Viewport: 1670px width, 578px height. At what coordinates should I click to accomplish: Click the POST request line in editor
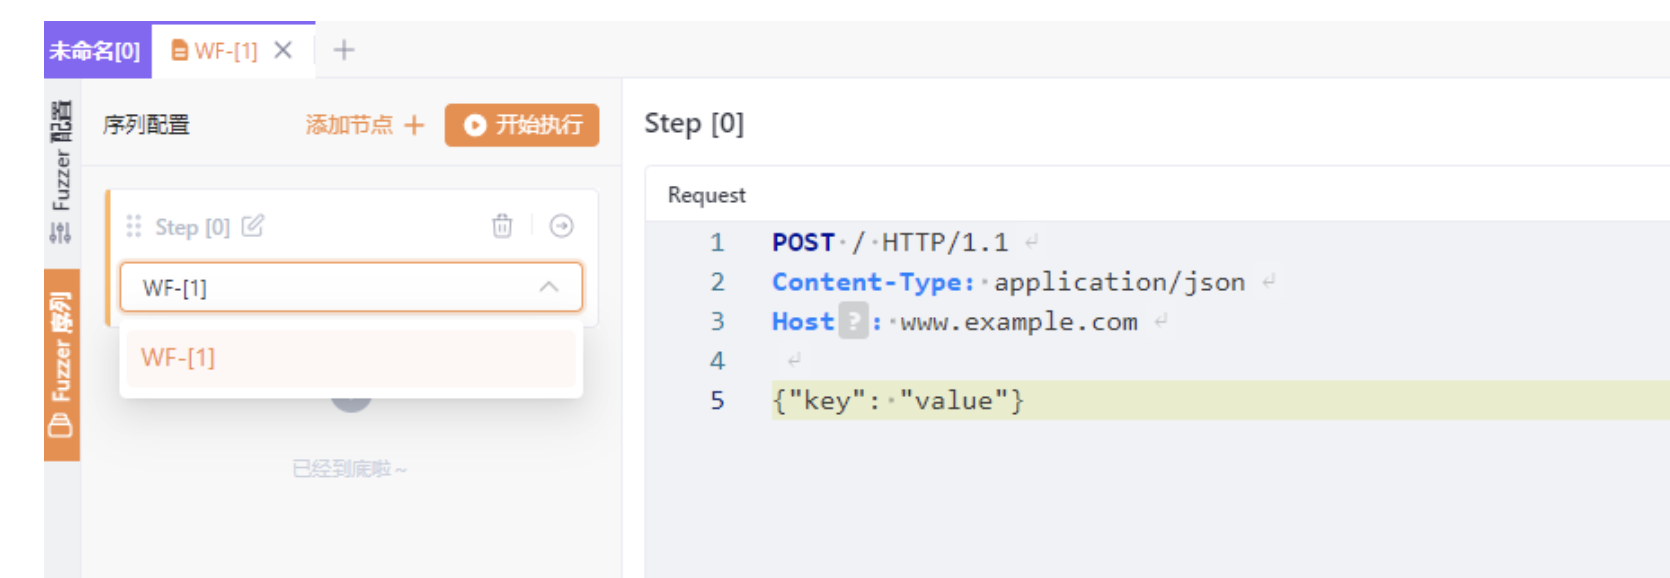890,242
